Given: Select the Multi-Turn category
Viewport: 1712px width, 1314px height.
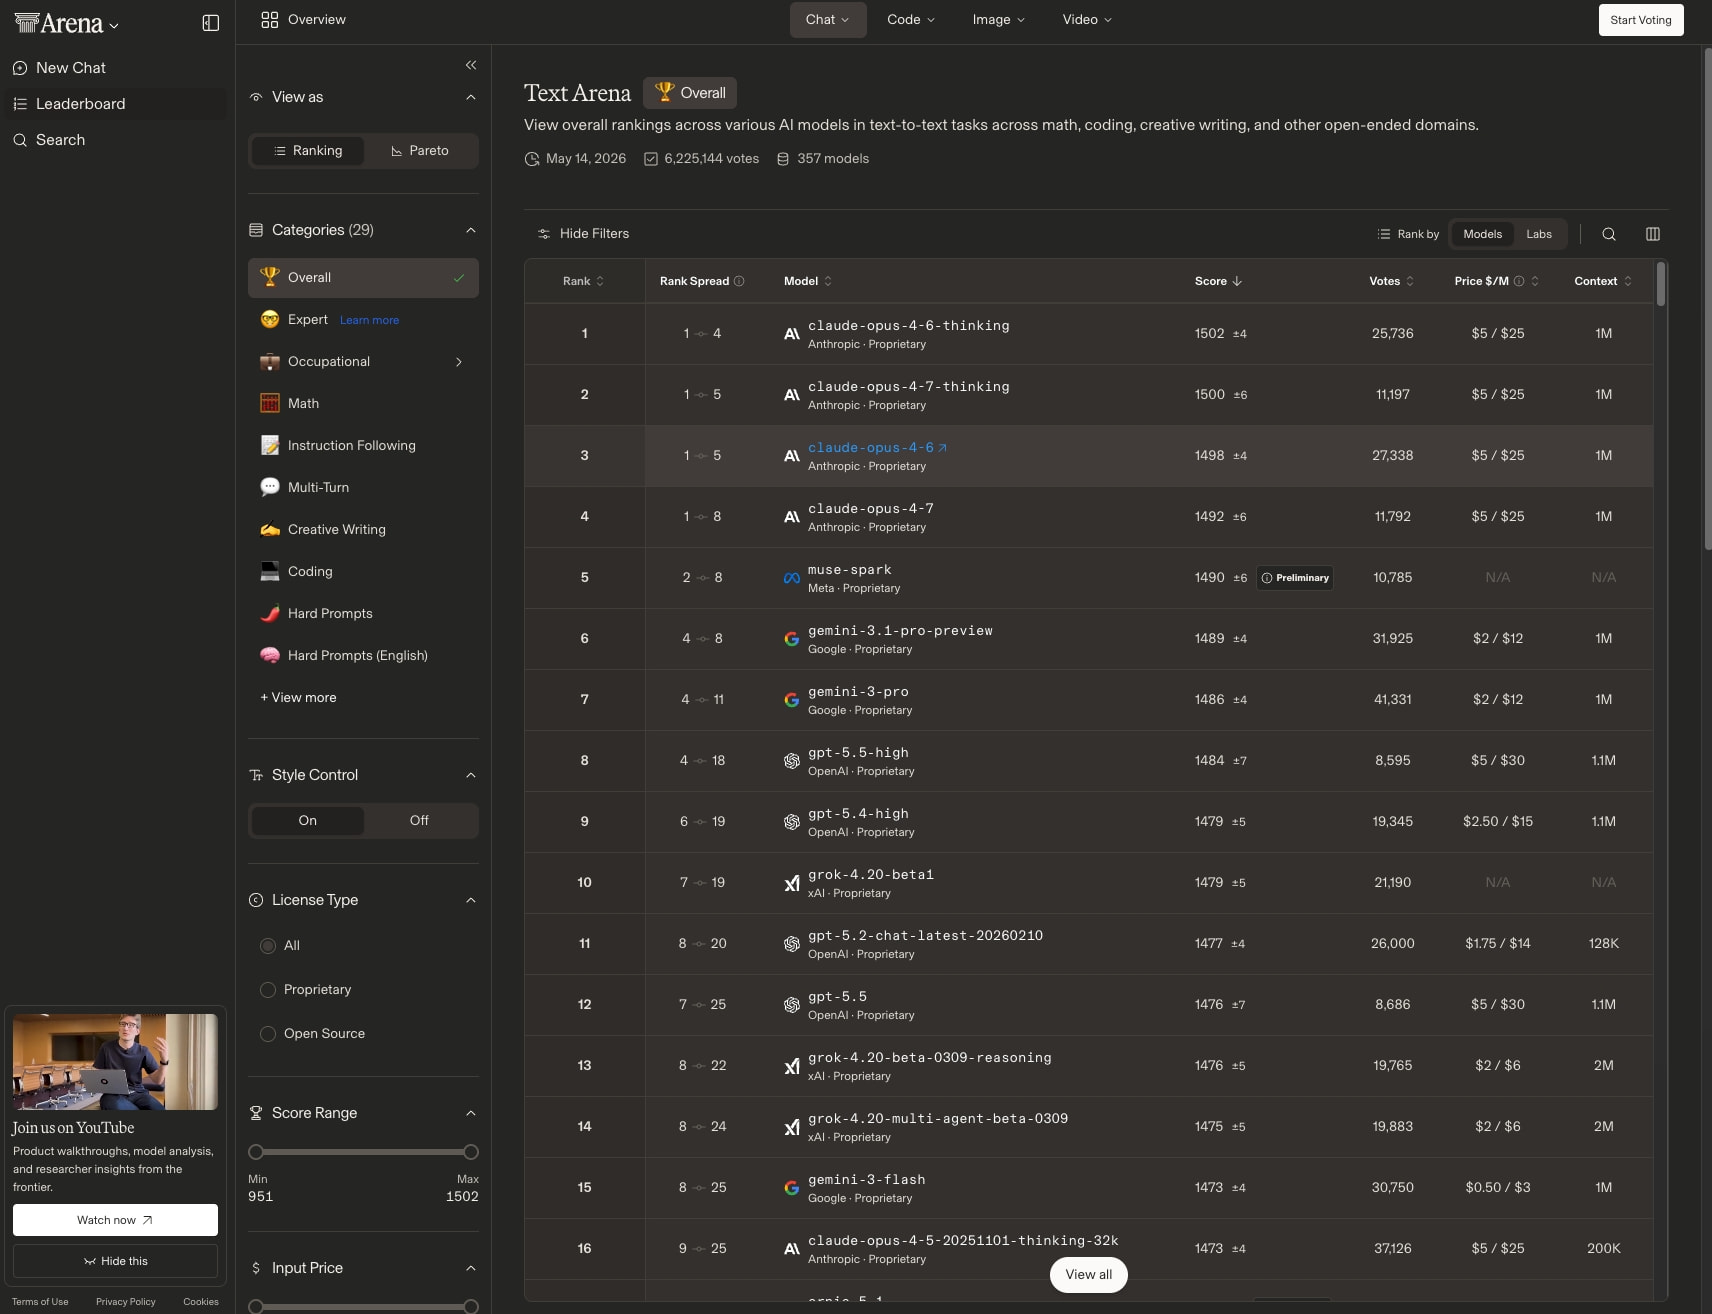Looking at the screenshot, I should [363, 488].
